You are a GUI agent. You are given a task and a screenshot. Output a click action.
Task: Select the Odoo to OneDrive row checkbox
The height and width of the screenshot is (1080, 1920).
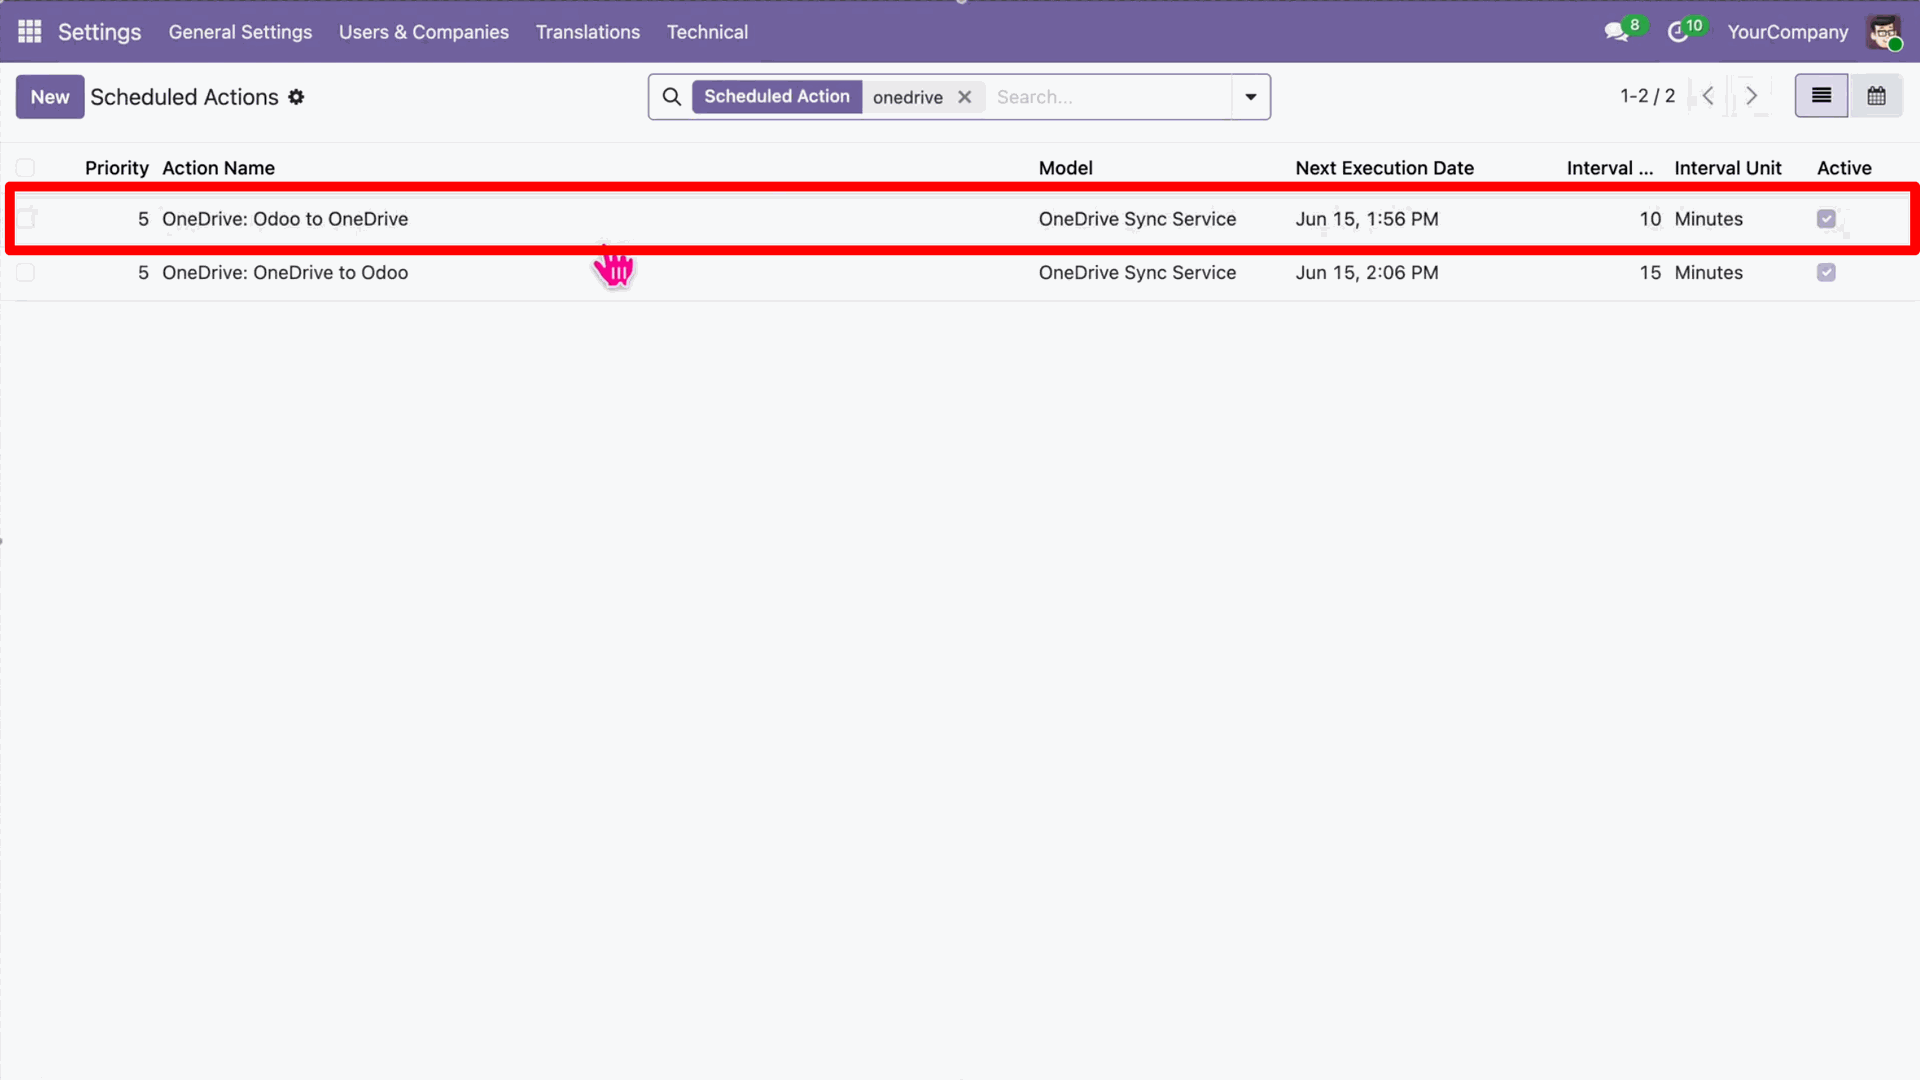coord(25,219)
